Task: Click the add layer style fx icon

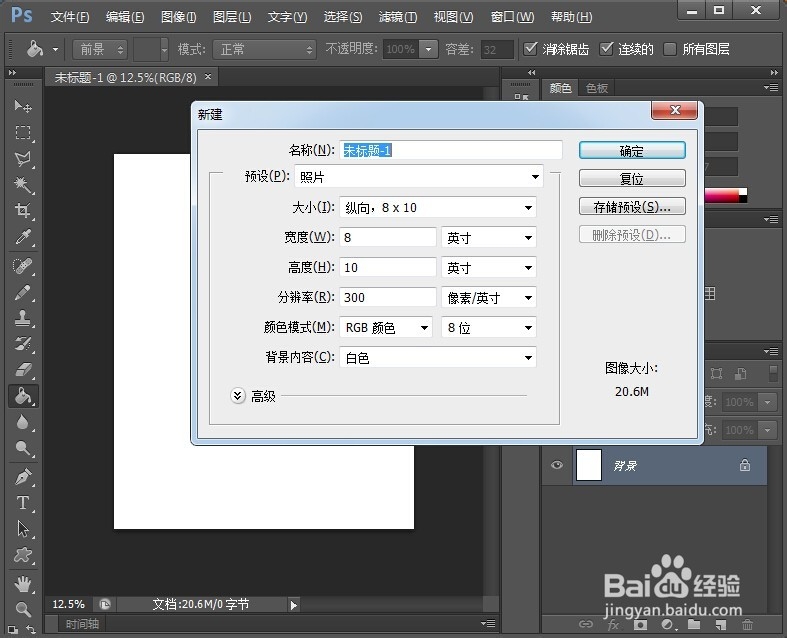Action: click(613, 624)
